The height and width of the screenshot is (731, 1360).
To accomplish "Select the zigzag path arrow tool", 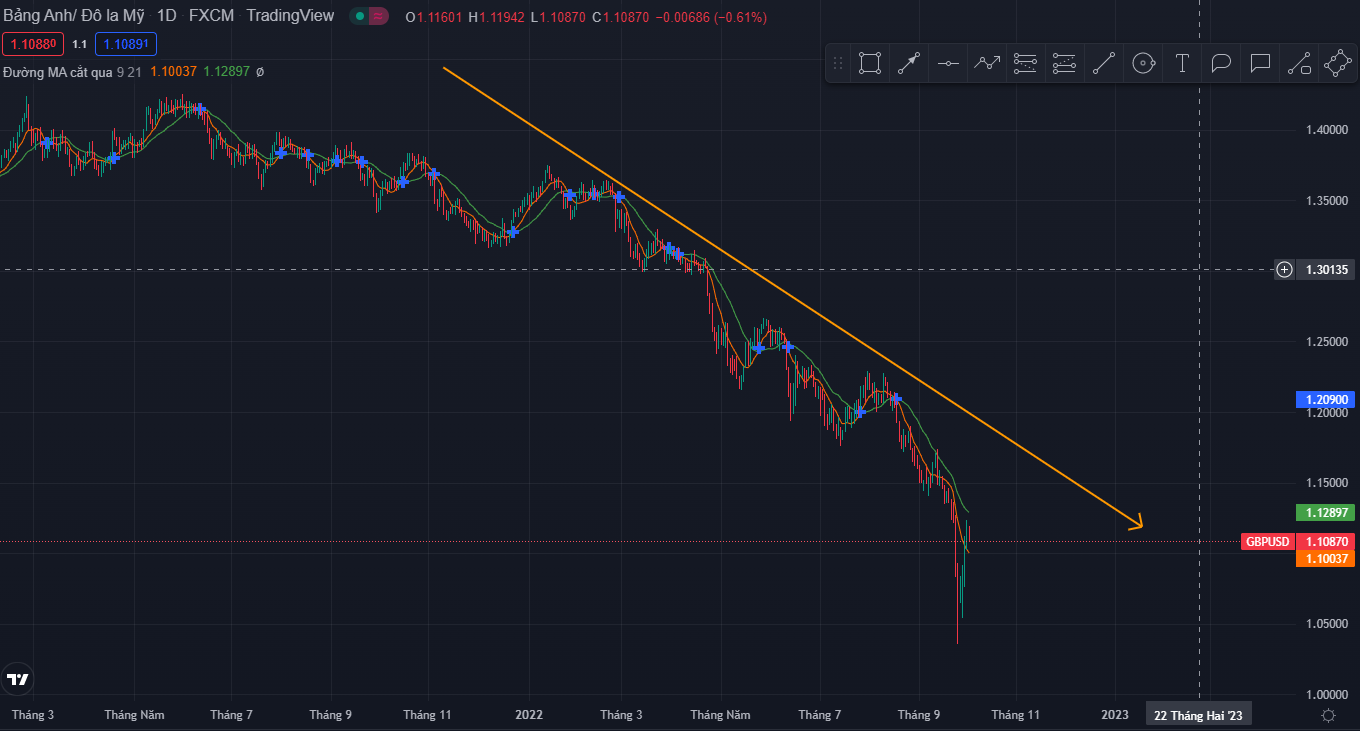I will coord(987,64).
